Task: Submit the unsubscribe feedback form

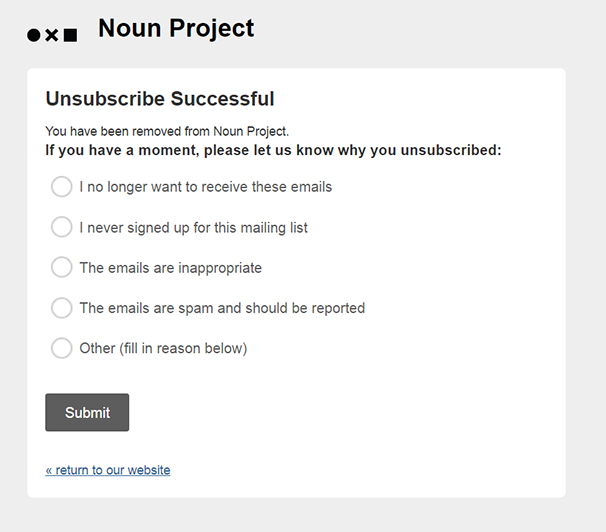Action: click(87, 412)
